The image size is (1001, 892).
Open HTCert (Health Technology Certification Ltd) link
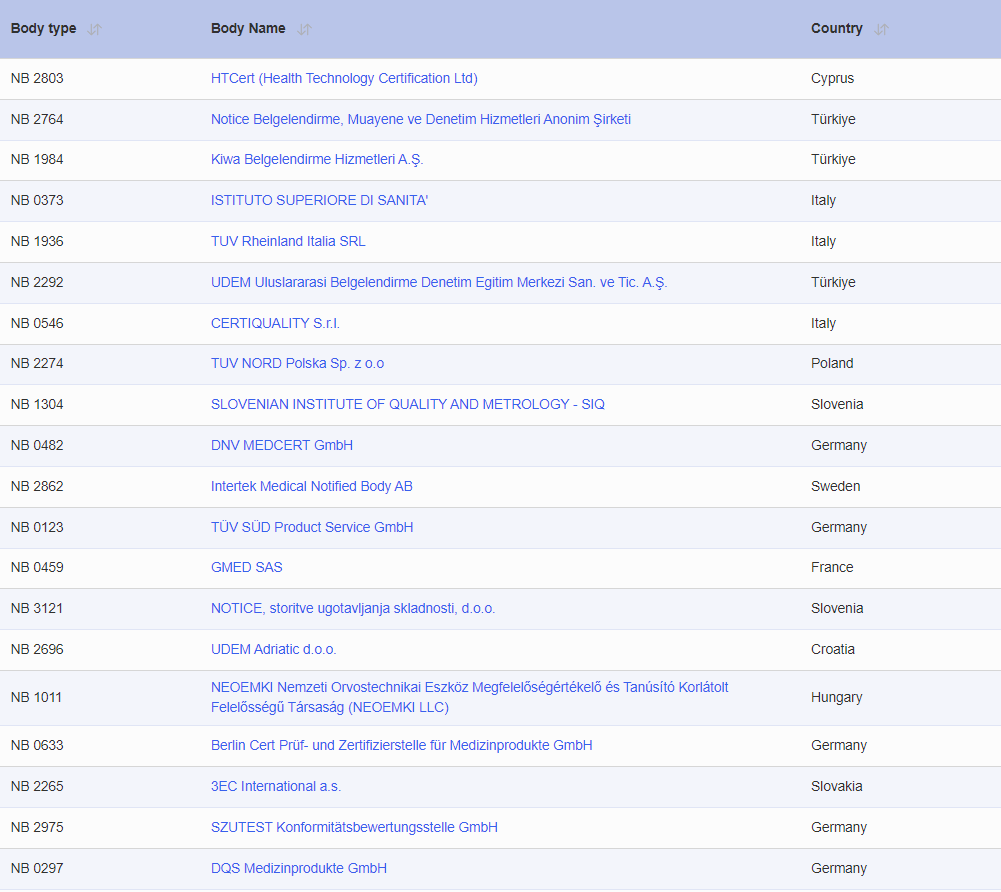344,78
